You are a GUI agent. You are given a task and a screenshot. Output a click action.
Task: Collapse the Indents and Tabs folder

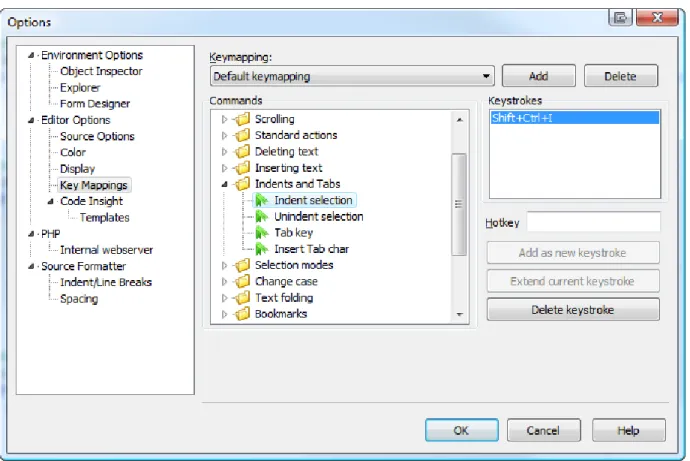[x=224, y=184]
